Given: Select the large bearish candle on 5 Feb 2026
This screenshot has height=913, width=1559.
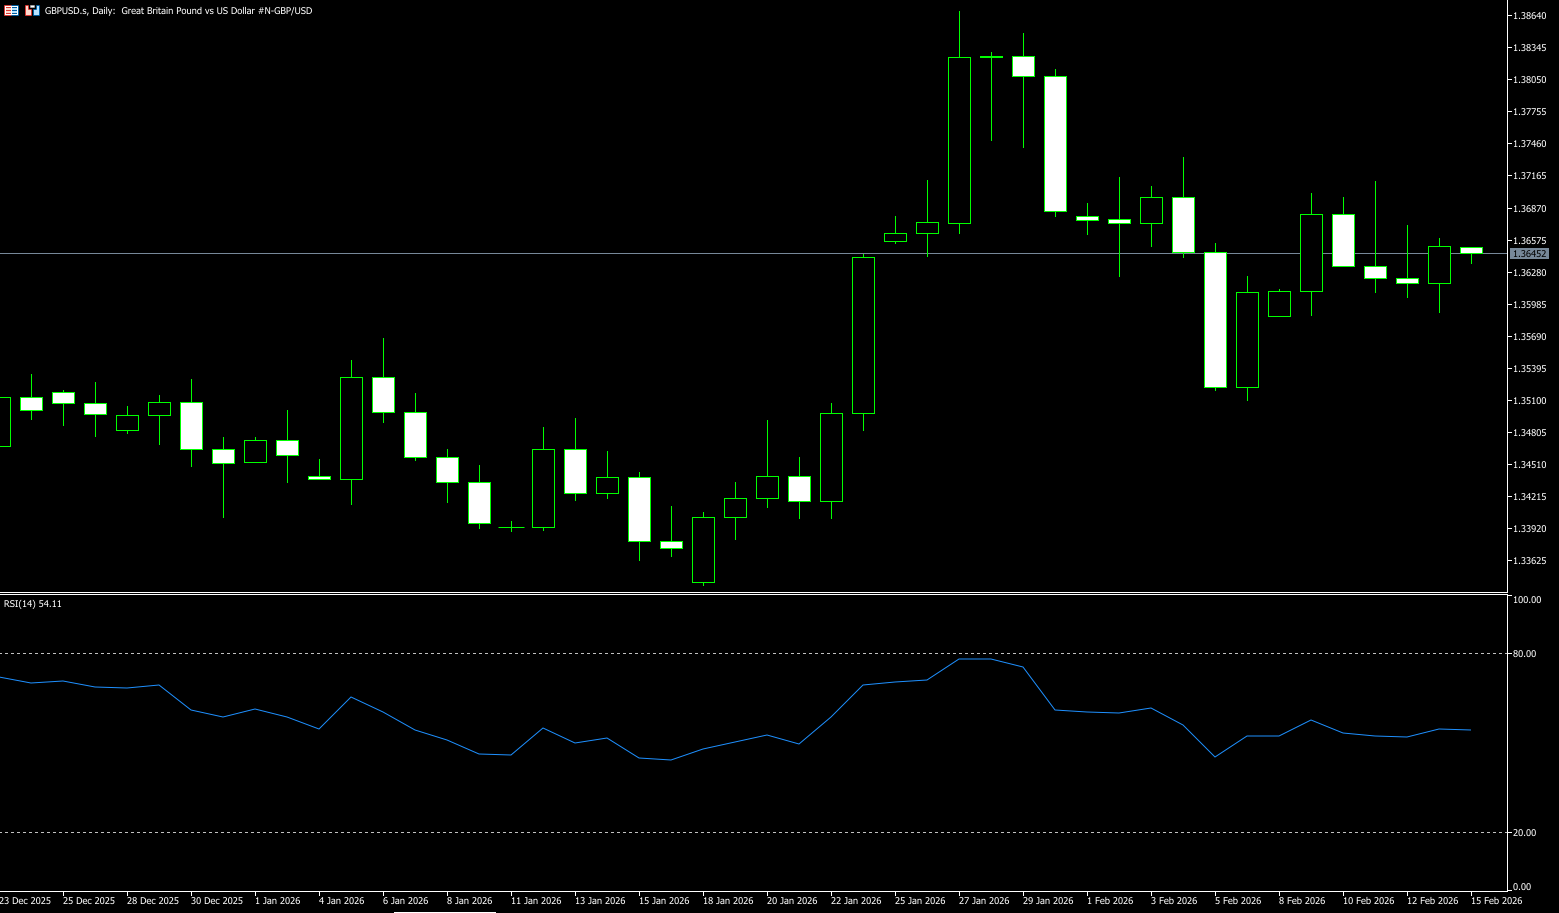Looking at the screenshot, I should [x=1215, y=320].
